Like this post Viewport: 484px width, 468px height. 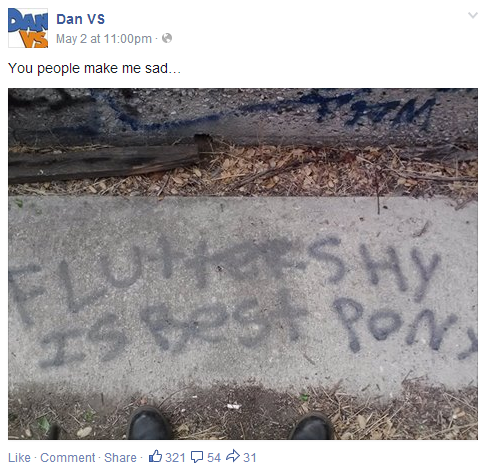tap(19, 458)
